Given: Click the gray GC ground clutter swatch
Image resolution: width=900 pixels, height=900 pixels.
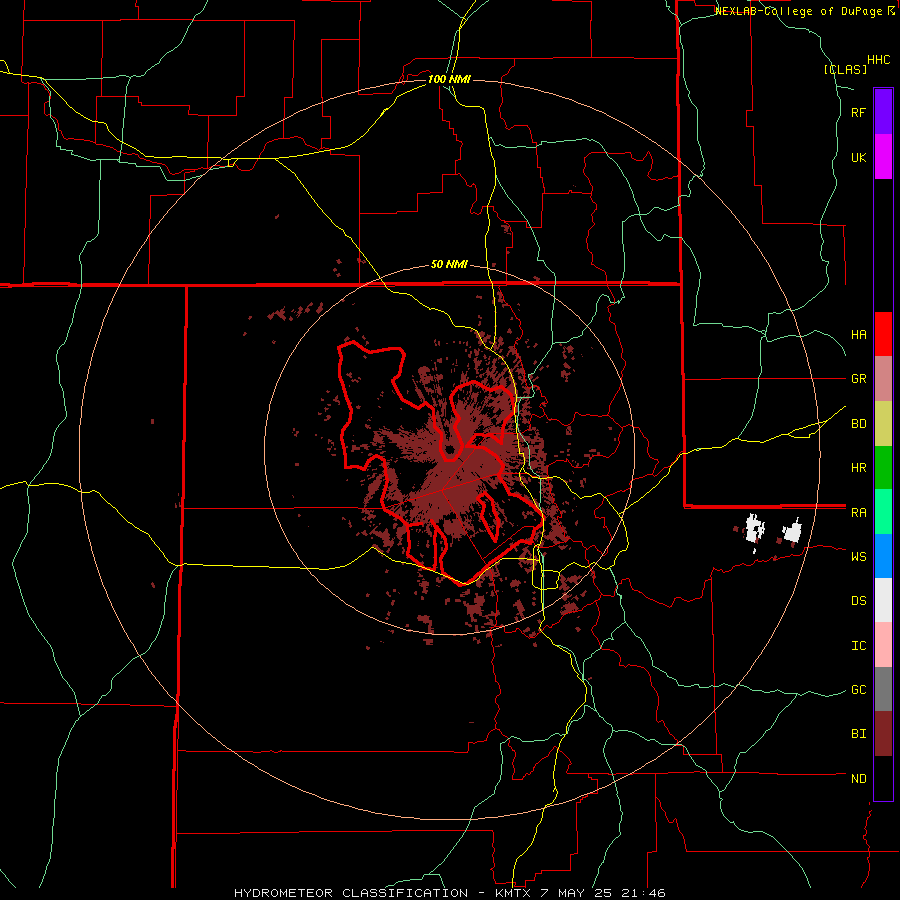Looking at the screenshot, I should click(883, 689).
